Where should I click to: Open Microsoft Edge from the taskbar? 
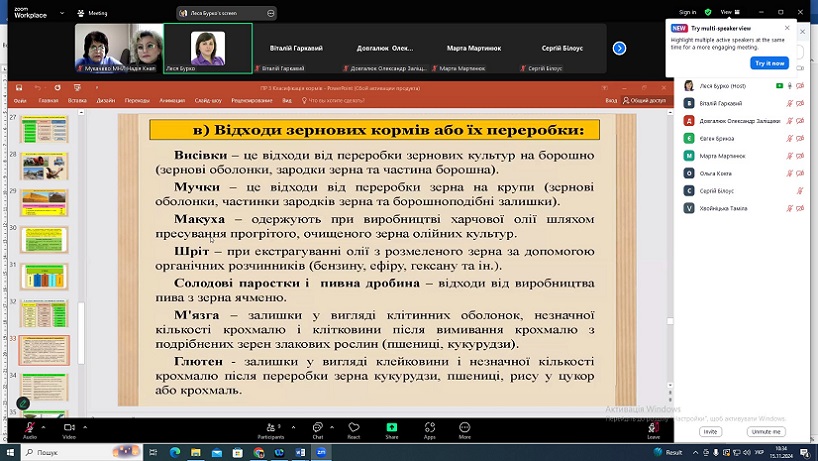click(x=174, y=452)
